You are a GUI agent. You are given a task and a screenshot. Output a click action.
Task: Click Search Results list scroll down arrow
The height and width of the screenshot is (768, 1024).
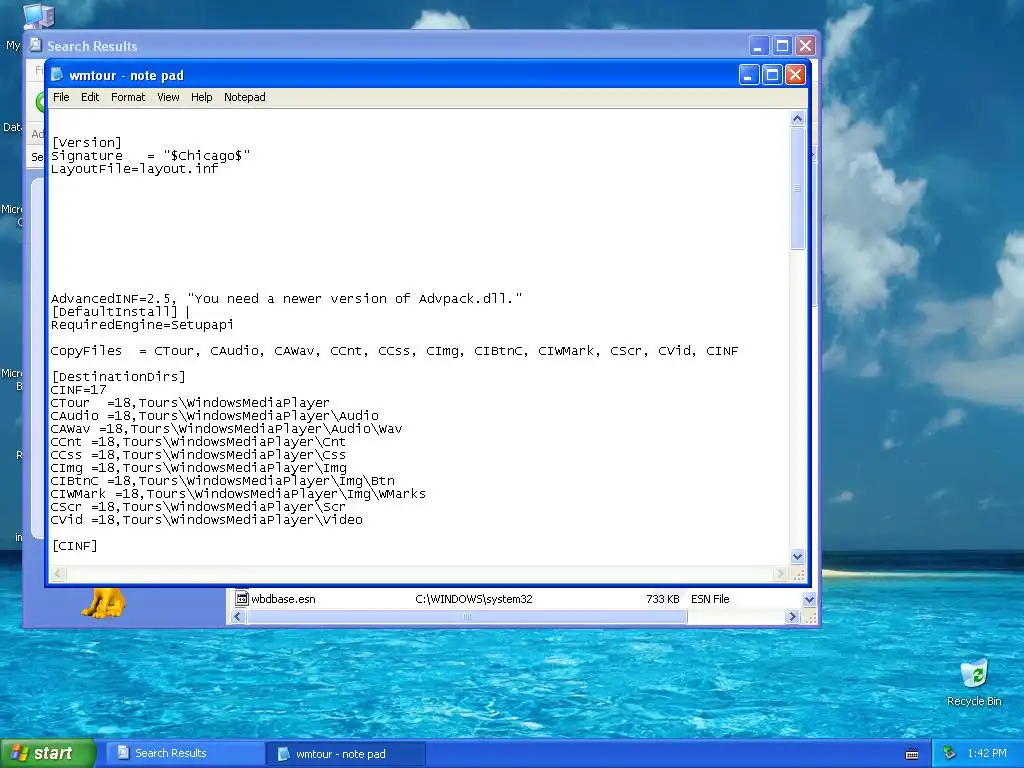[x=809, y=599]
